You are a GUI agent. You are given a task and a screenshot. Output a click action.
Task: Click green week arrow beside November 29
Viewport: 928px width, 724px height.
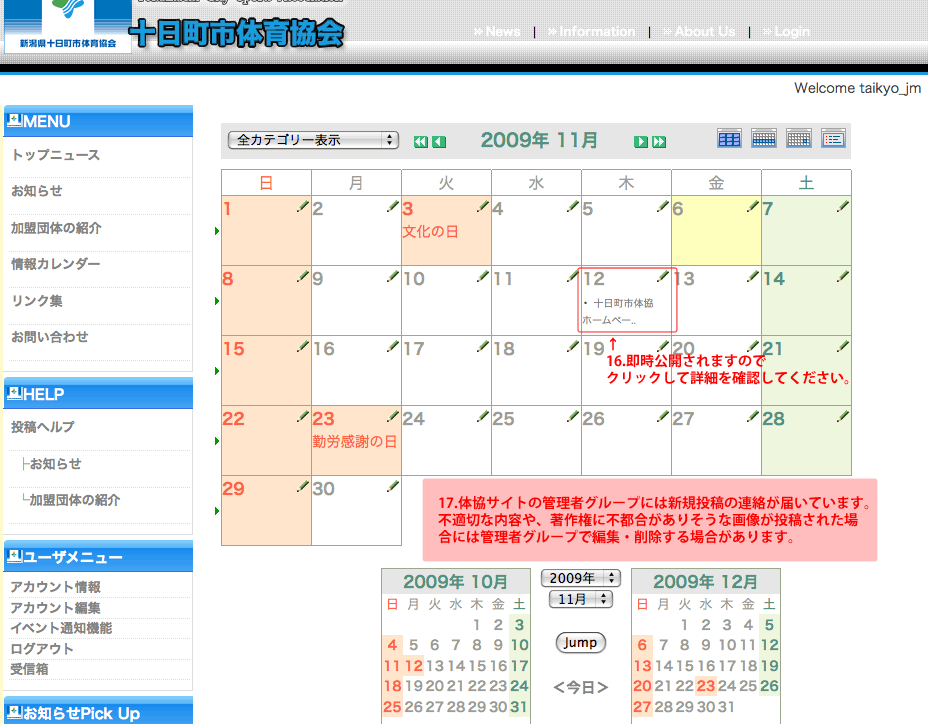point(217,511)
